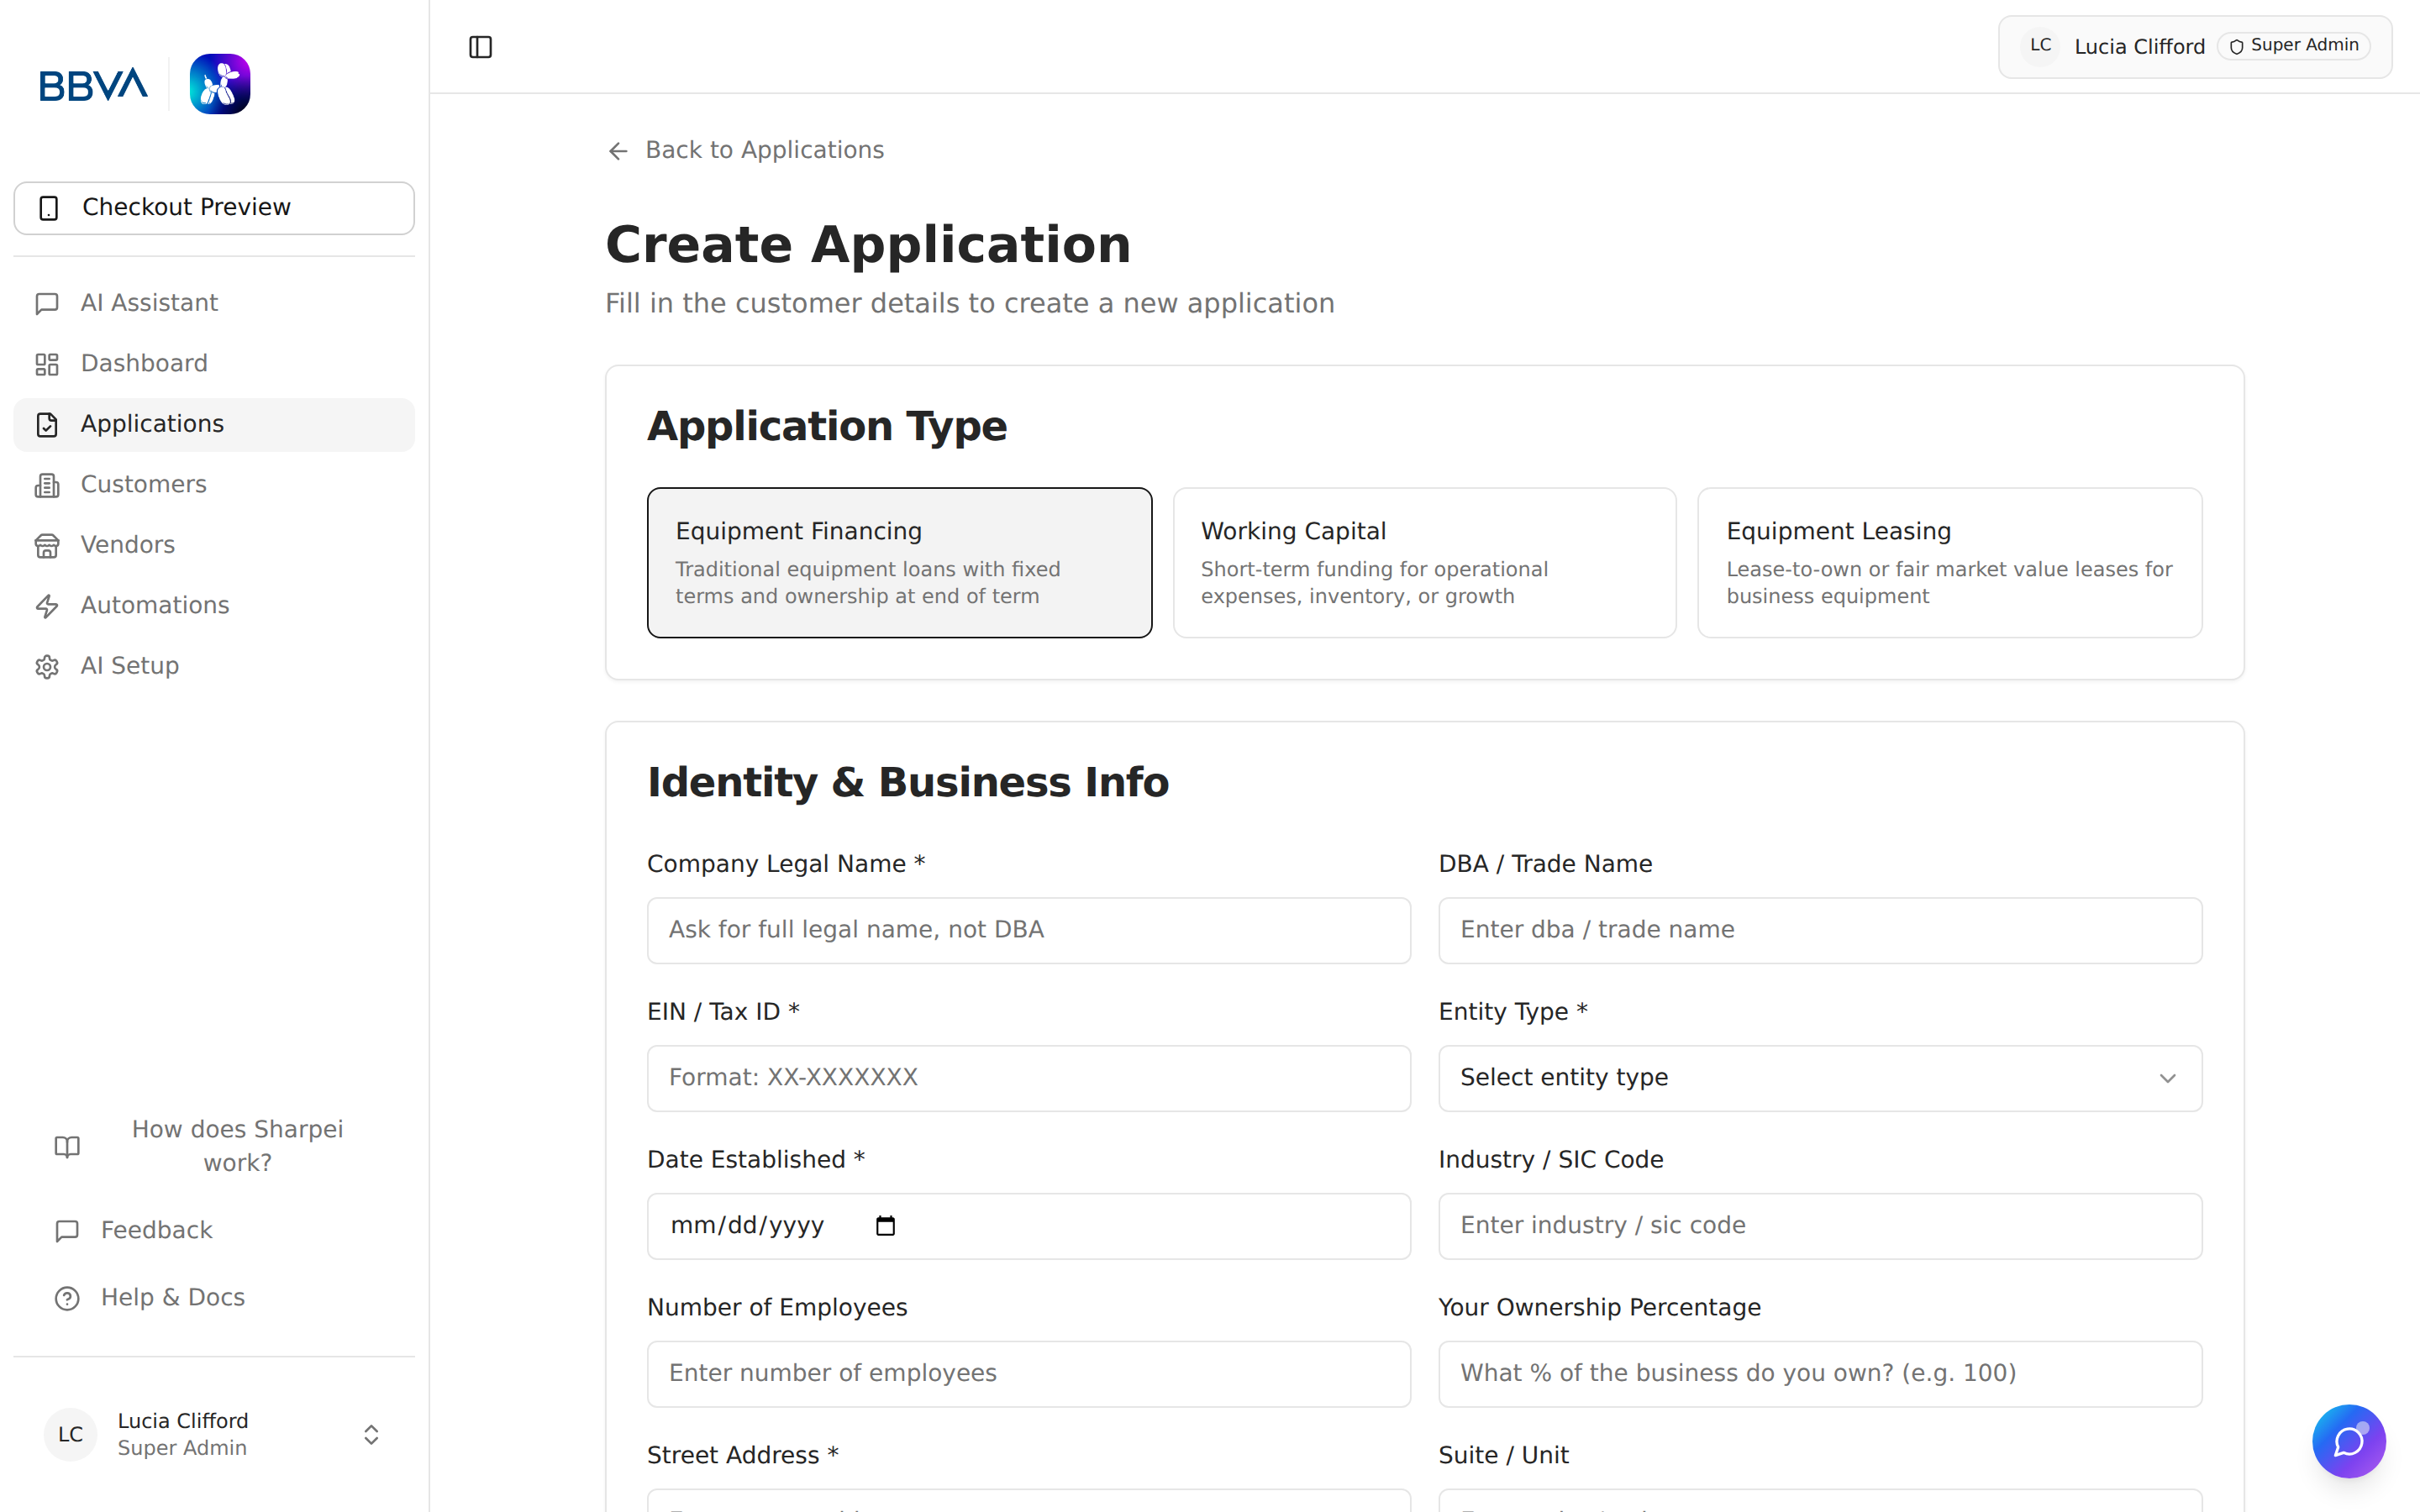This screenshot has height=1512, width=2420.
Task: Open AI Setup via its gear icon
Action: point(47,666)
